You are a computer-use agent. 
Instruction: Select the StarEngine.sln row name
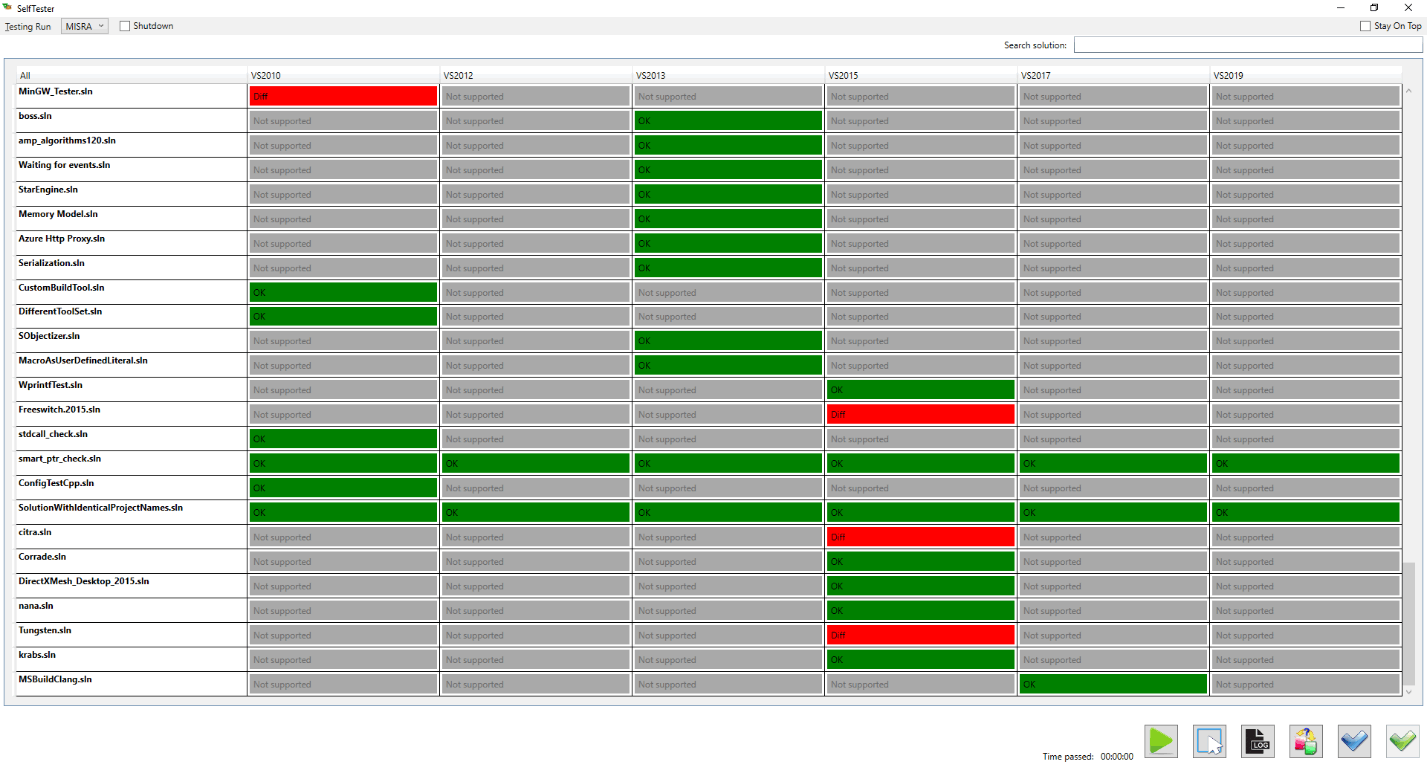tap(48, 189)
